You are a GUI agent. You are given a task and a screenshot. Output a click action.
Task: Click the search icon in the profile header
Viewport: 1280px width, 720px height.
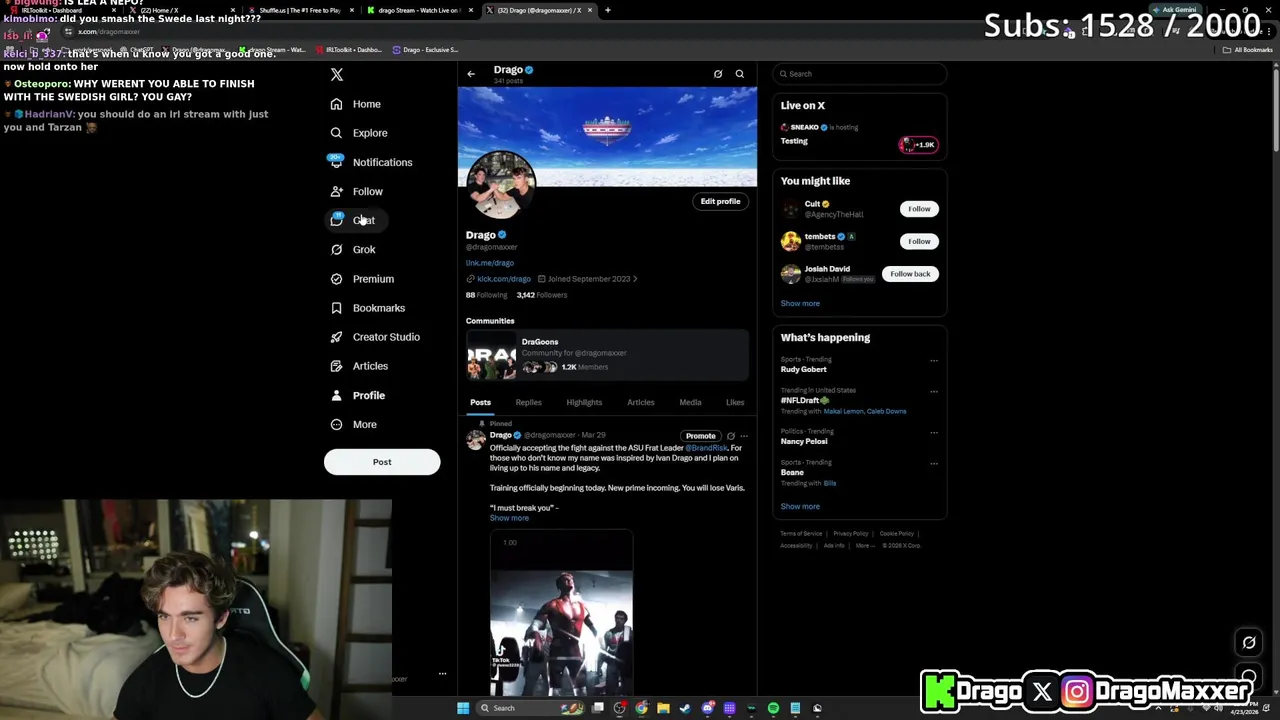tap(740, 74)
